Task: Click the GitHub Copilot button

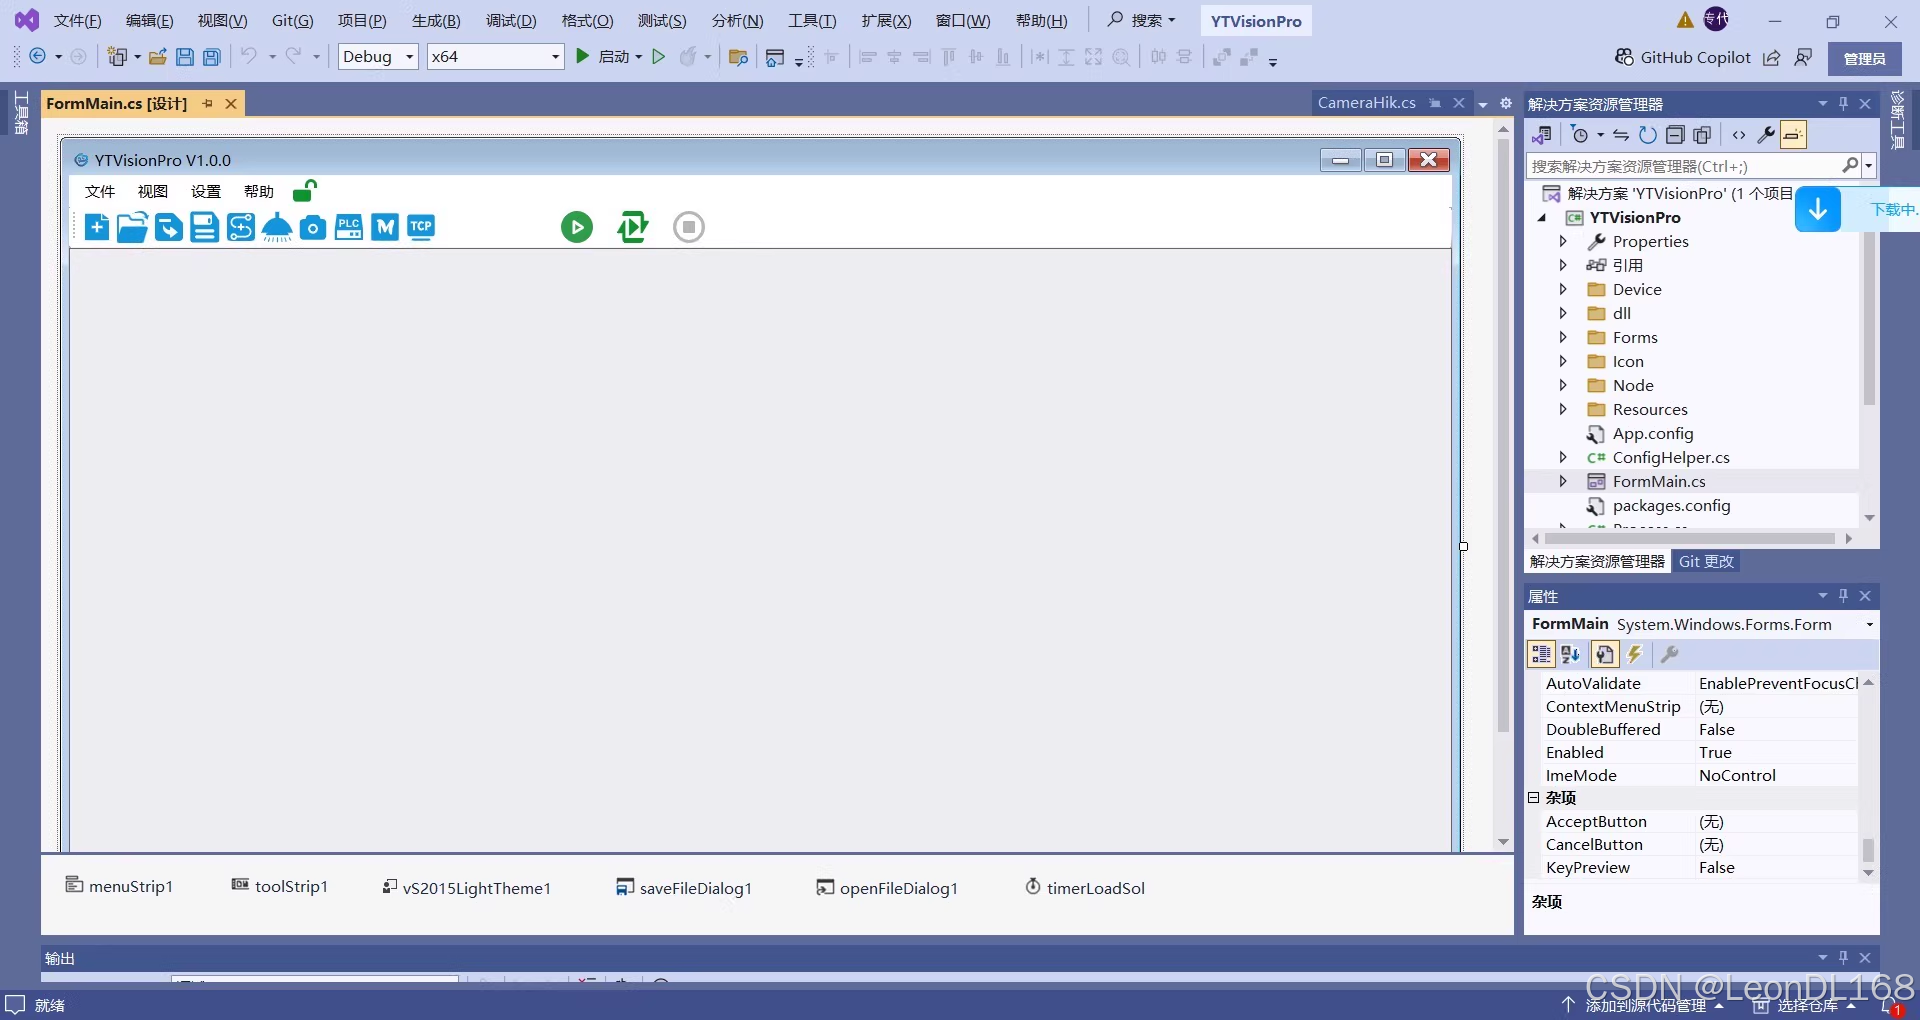Action: coord(1683,58)
